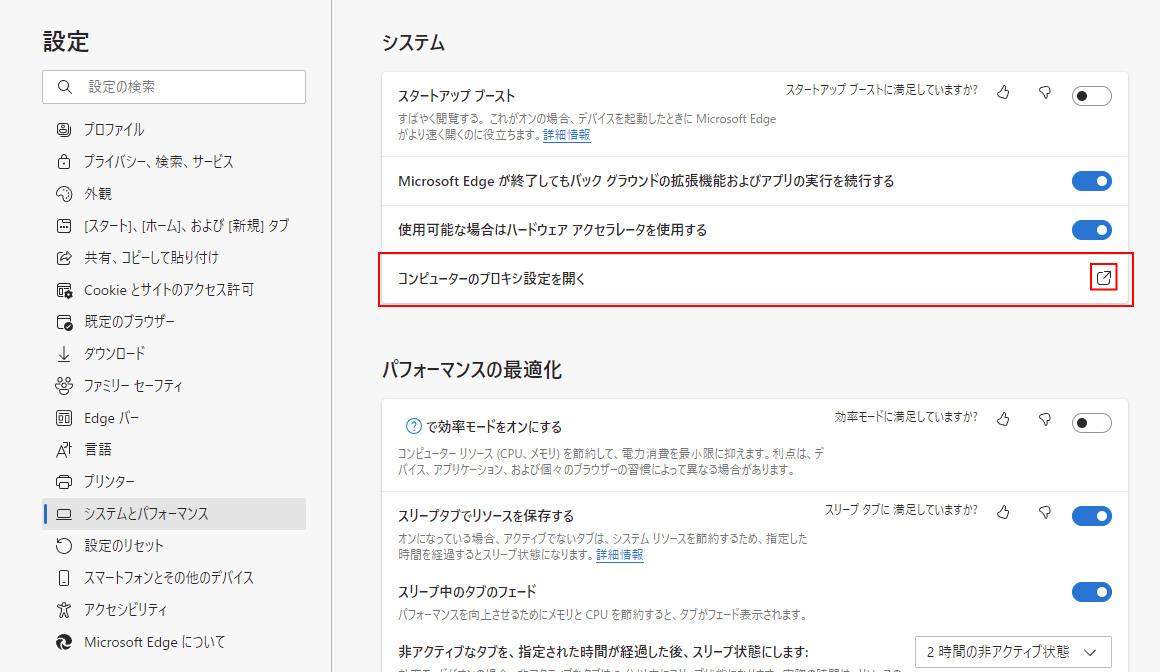Click the phone icon beside スマートフォンとその他のデバイス

[64, 578]
